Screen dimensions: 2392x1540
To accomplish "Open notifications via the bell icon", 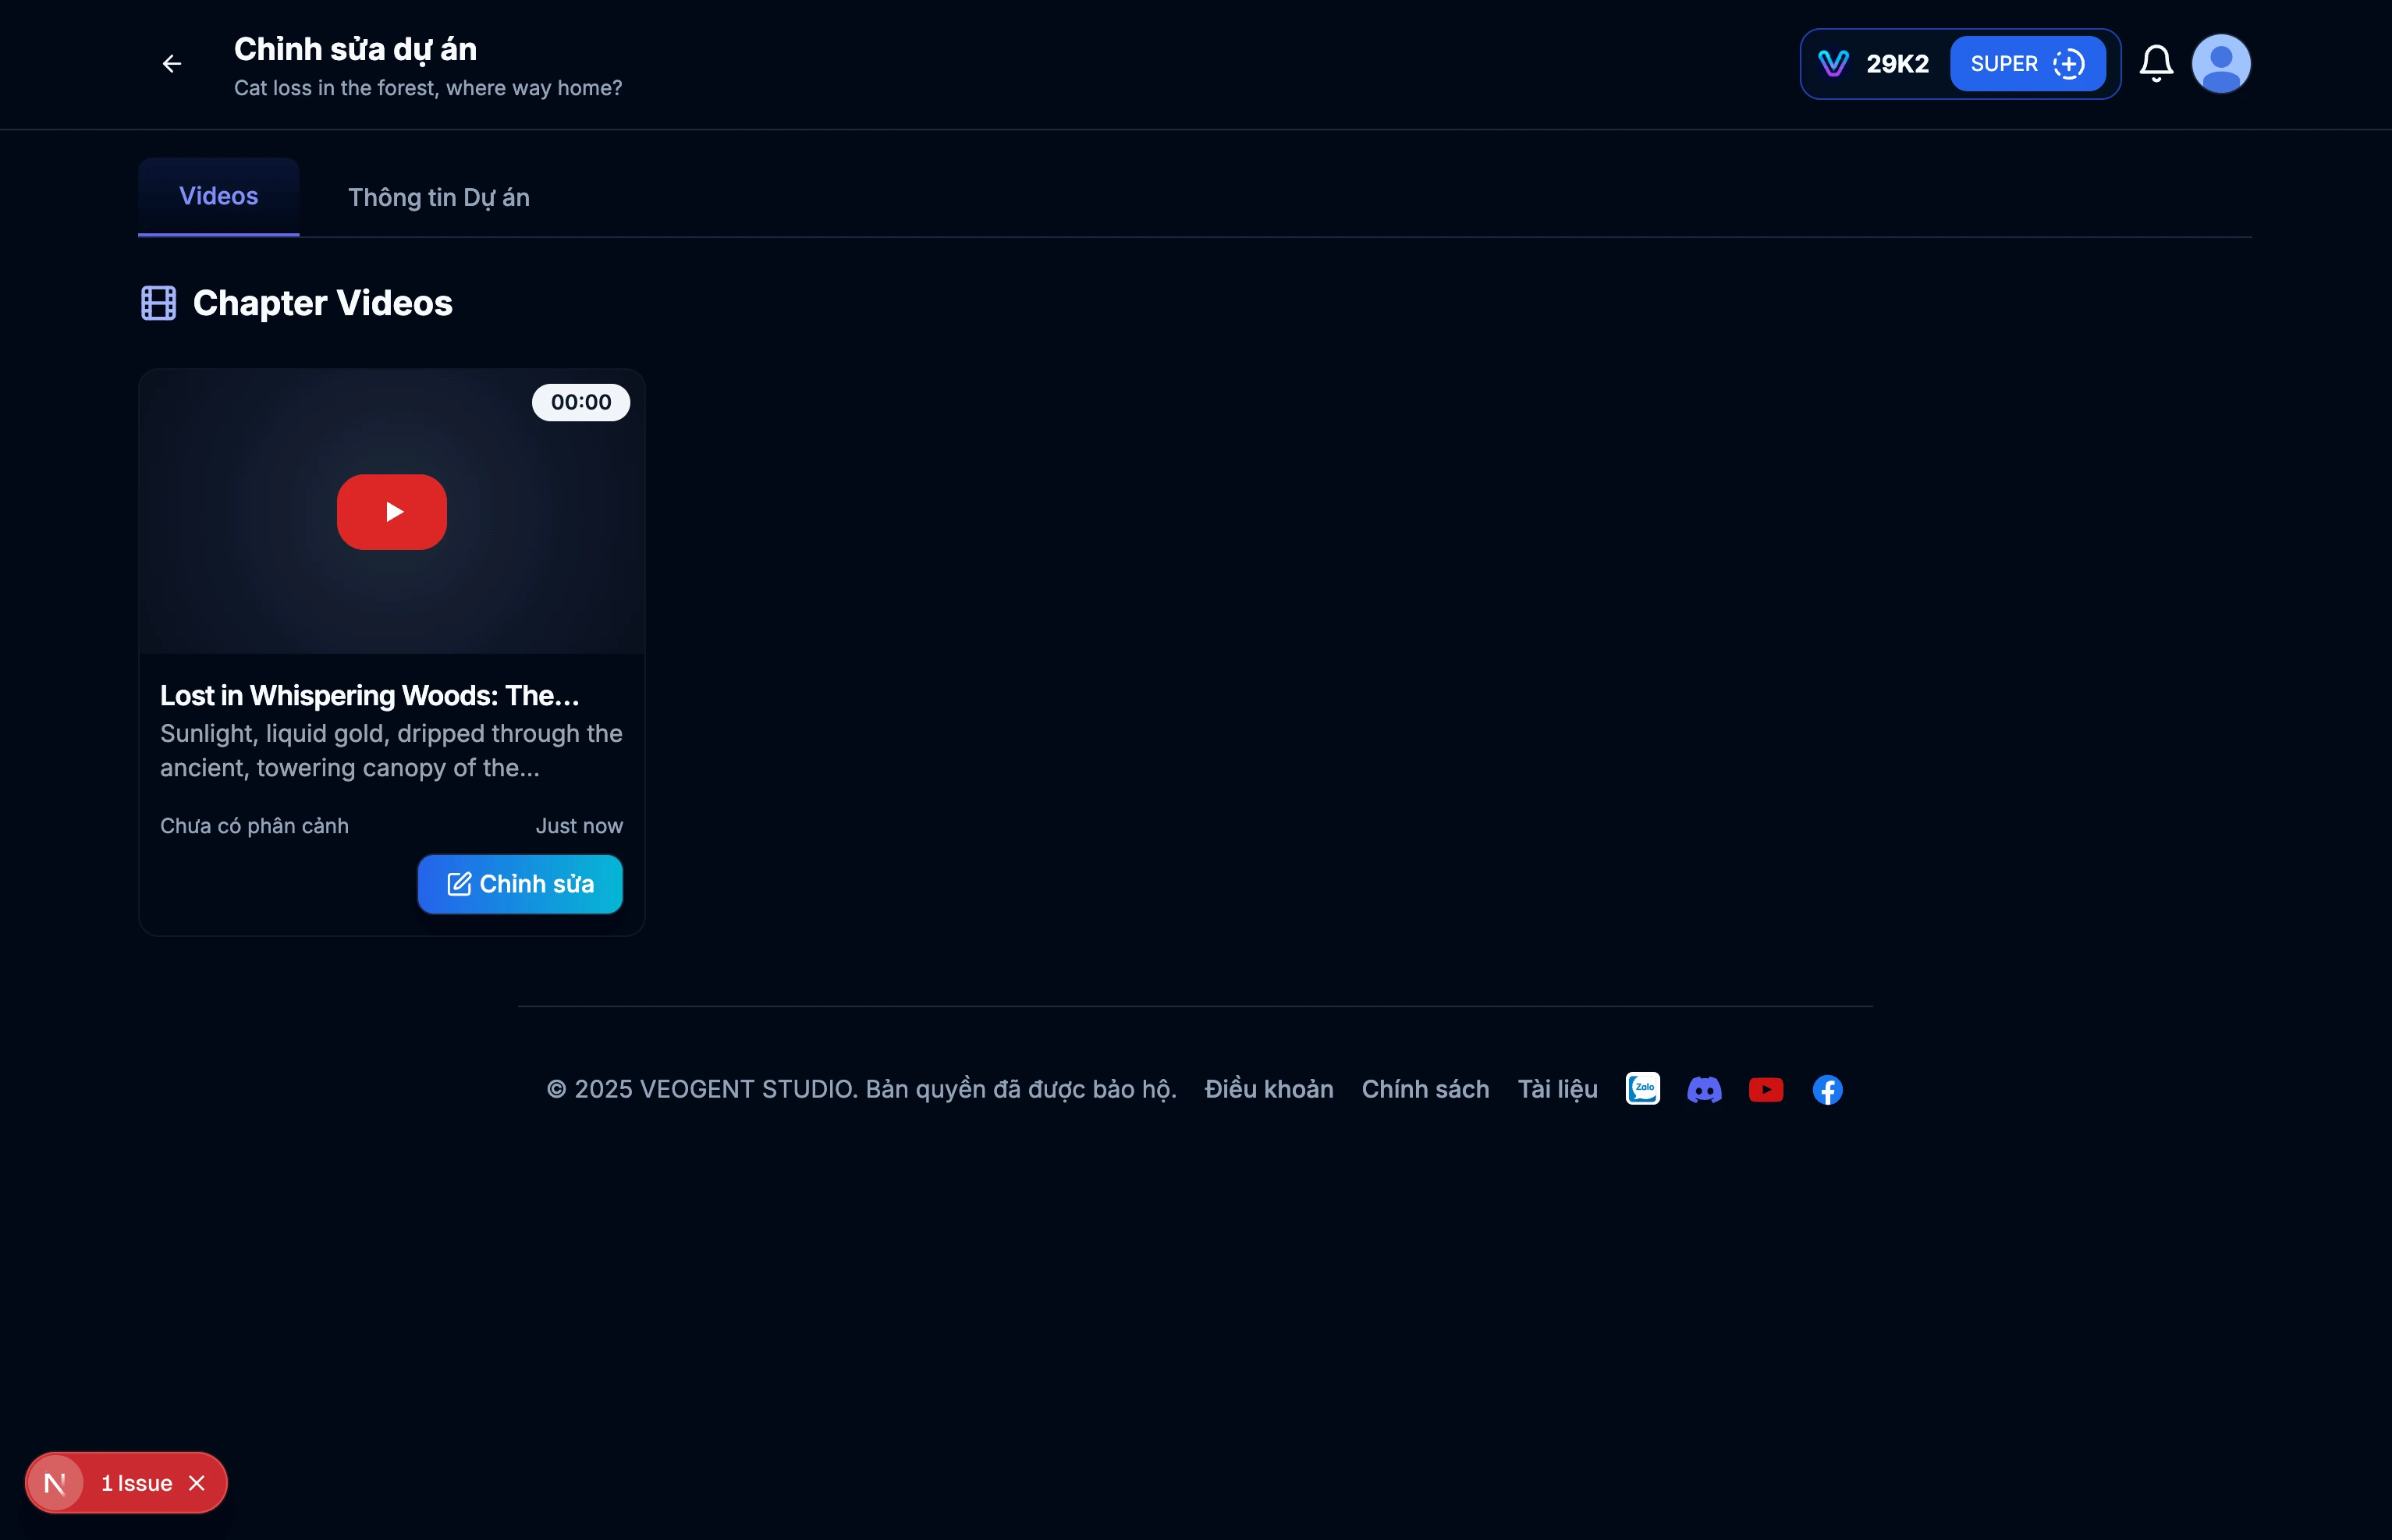I will click(x=2156, y=62).
